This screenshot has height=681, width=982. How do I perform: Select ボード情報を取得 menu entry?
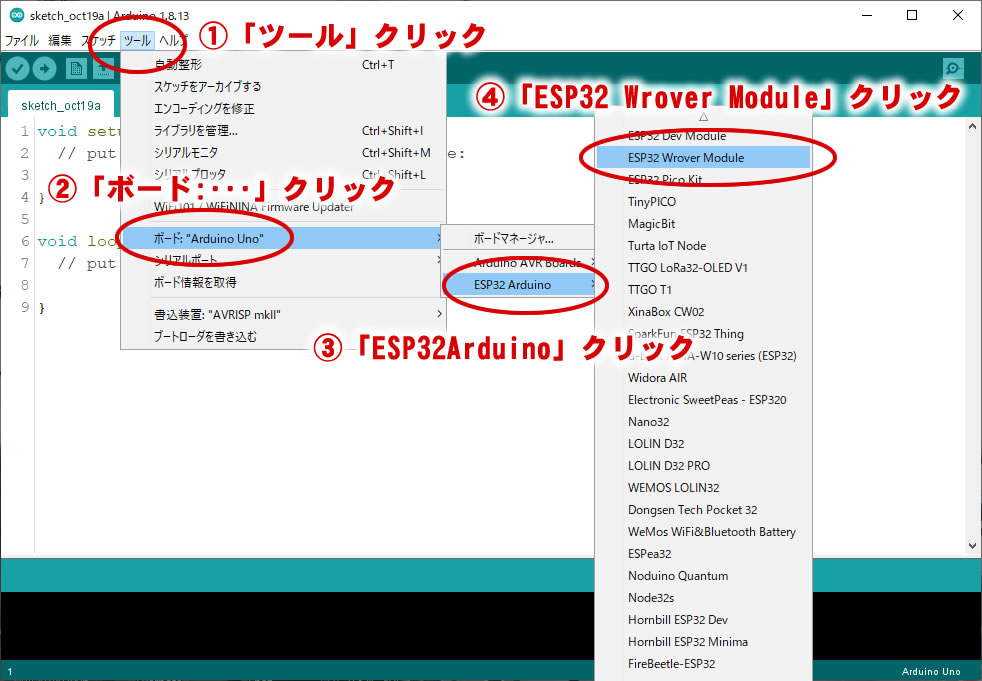point(283,282)
